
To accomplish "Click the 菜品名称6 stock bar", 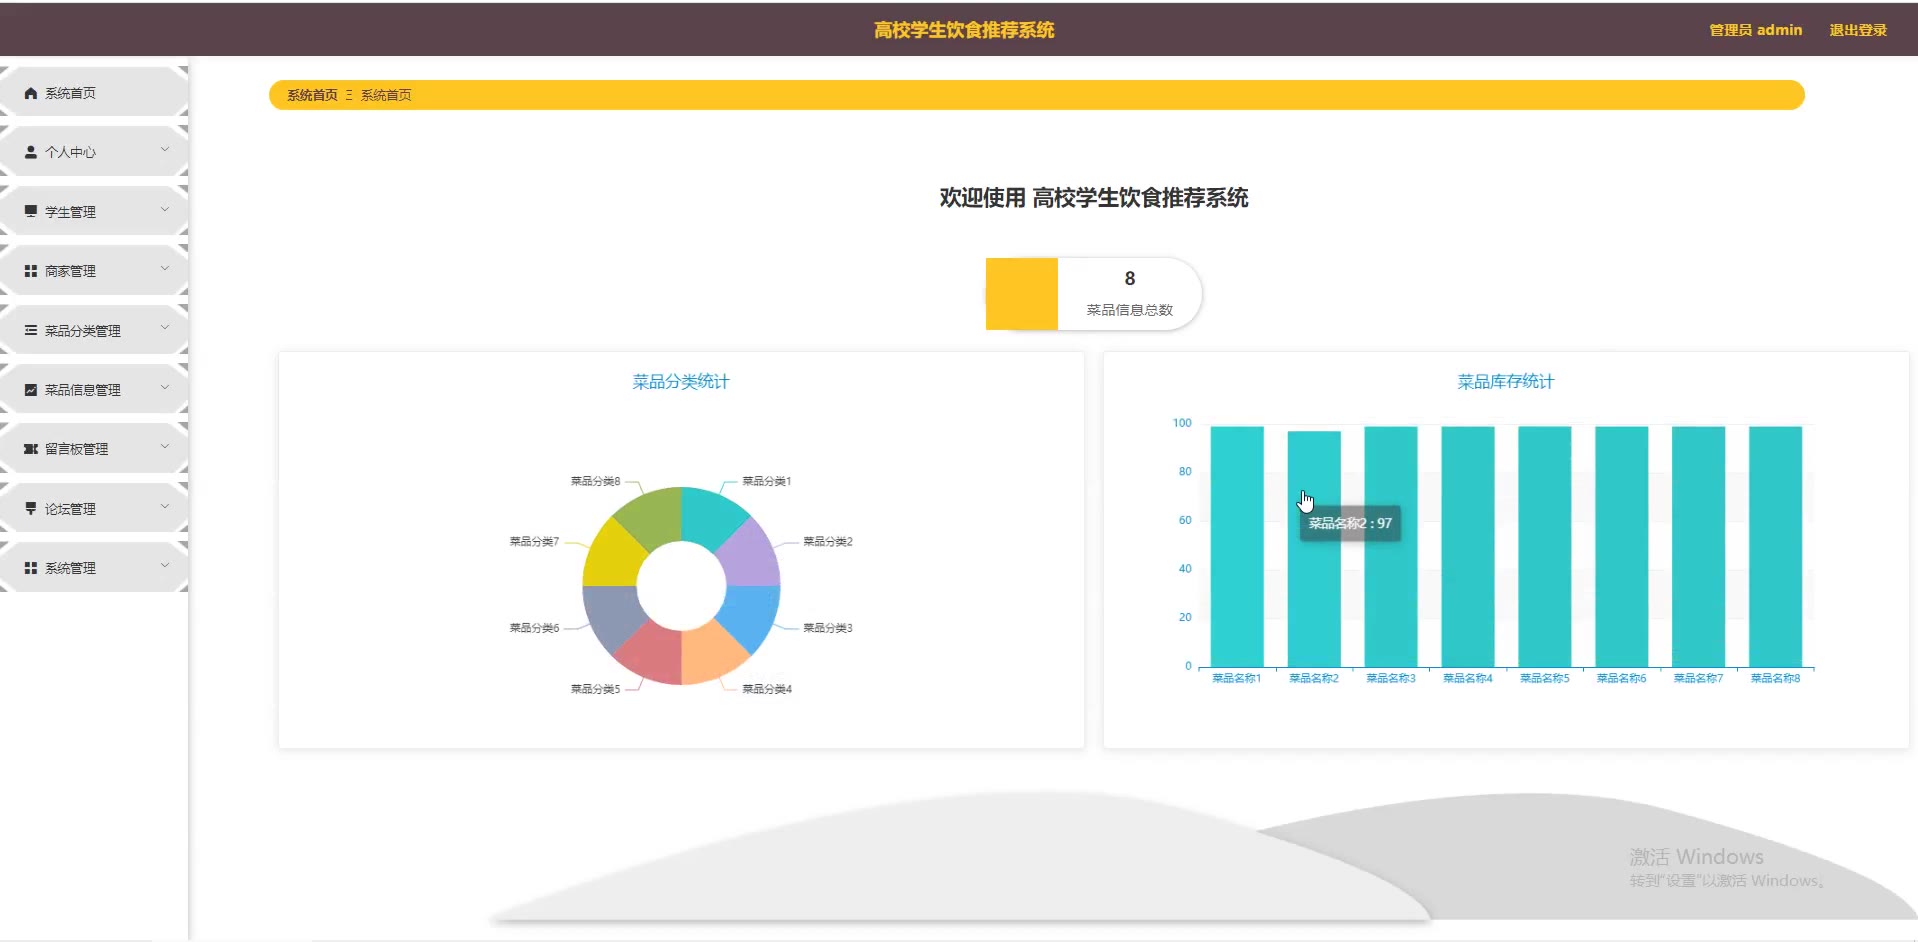I will (1622, 547).
